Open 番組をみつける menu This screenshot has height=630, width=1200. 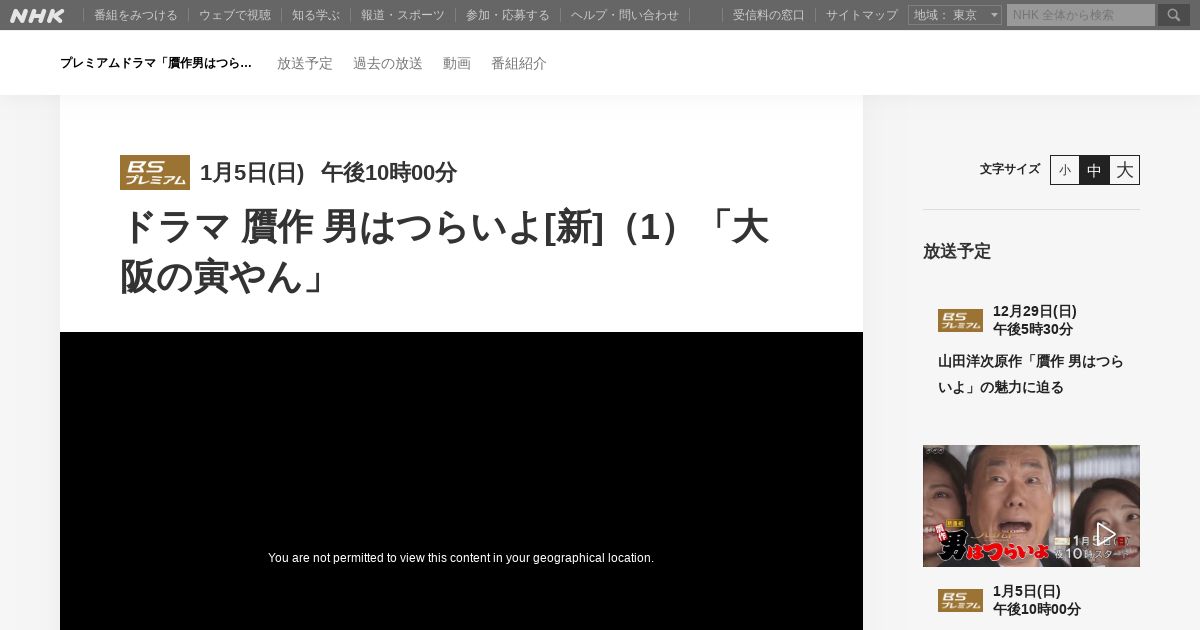[x=136, y=15]
